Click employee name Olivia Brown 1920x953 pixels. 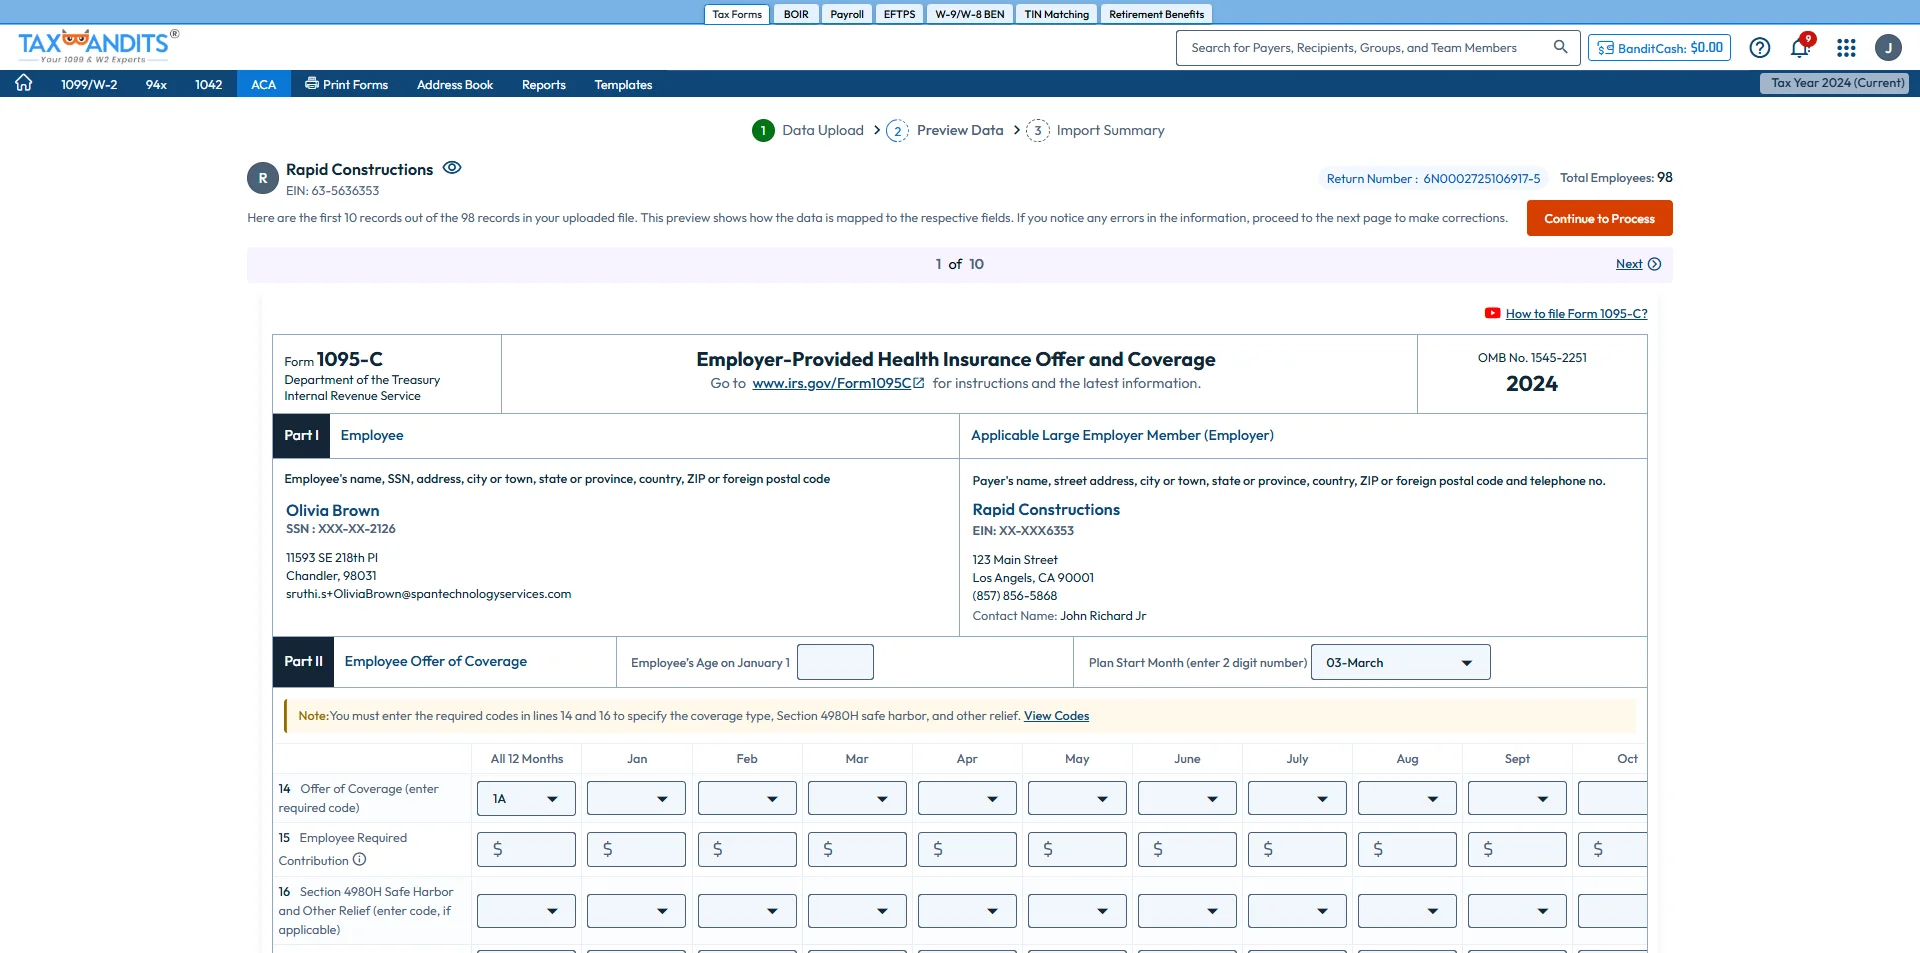tap(333, 510)
